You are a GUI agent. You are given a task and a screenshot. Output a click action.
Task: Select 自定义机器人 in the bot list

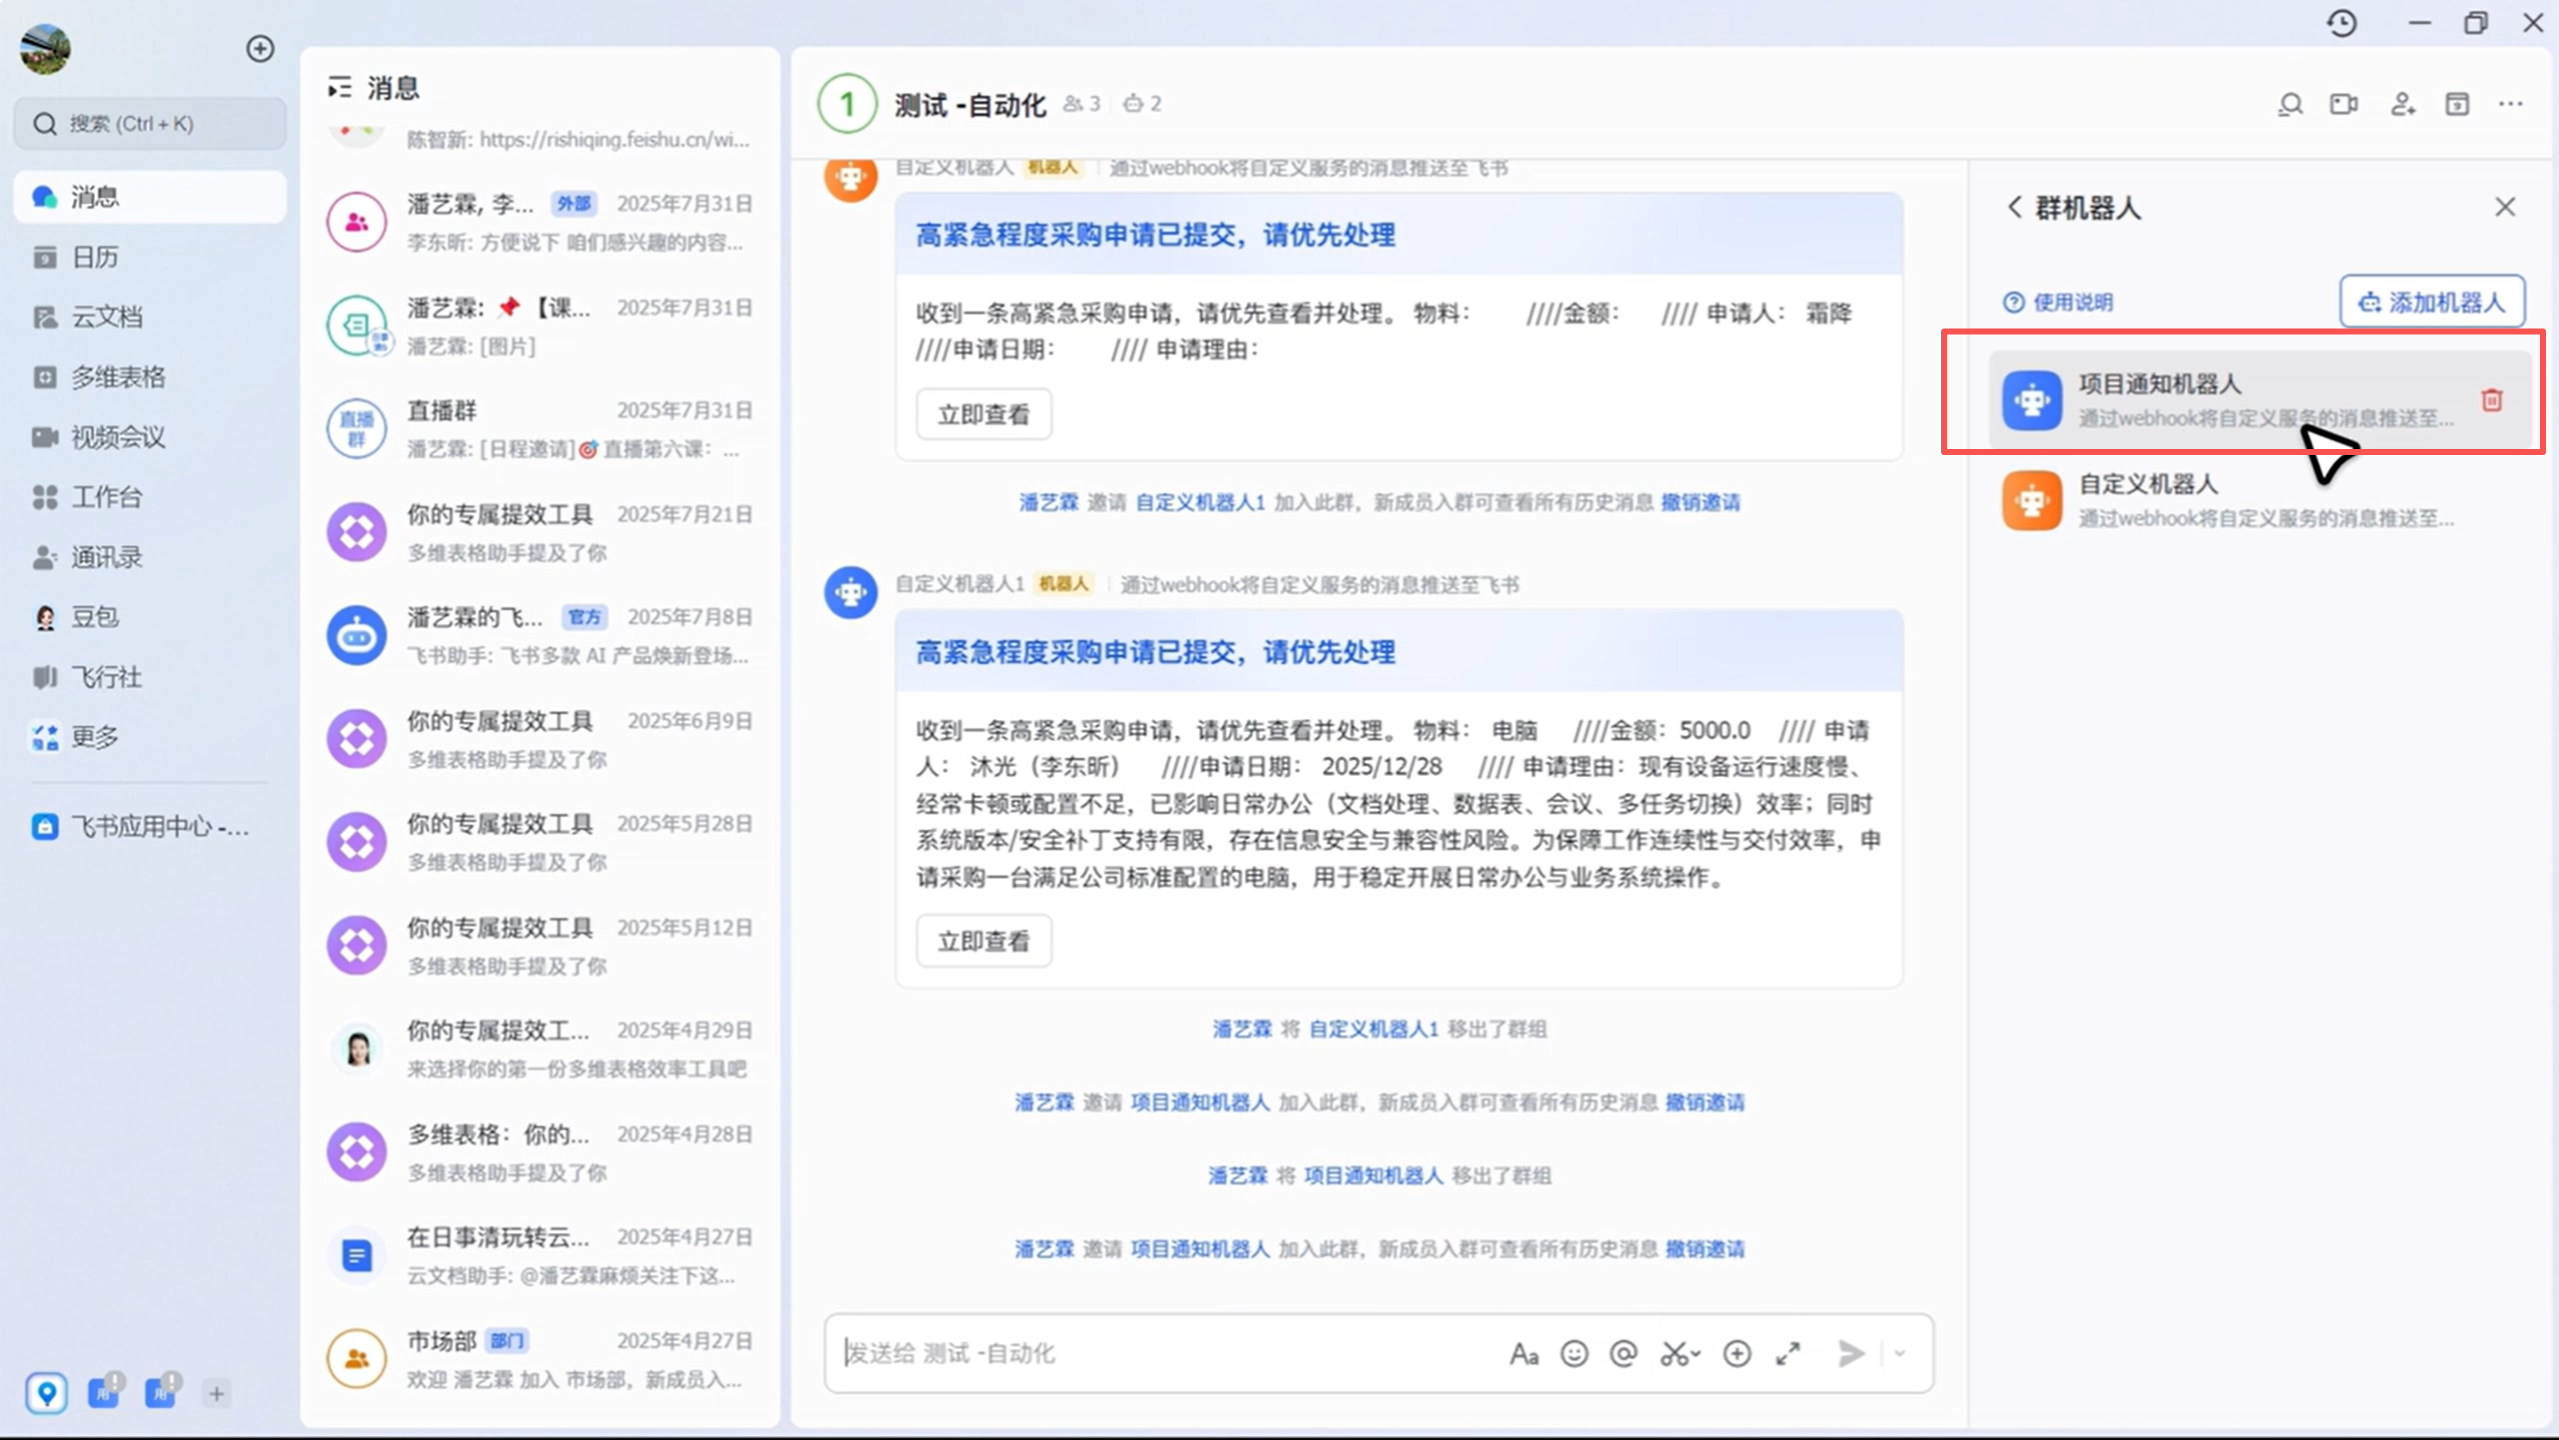(2260, 500)
